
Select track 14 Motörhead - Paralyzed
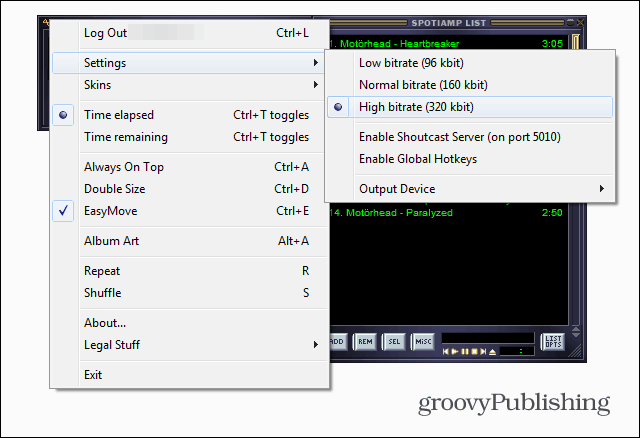tap(447, 213)
